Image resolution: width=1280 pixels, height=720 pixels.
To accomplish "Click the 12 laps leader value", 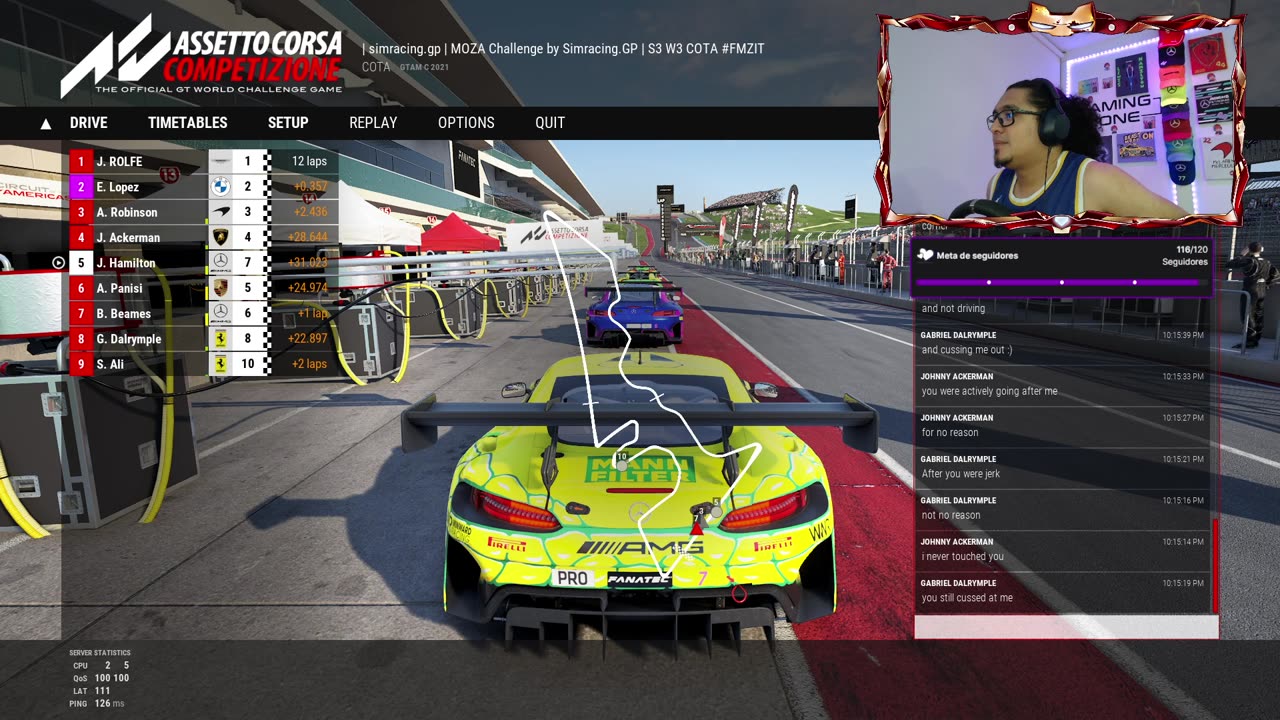I will coord(309,161).
